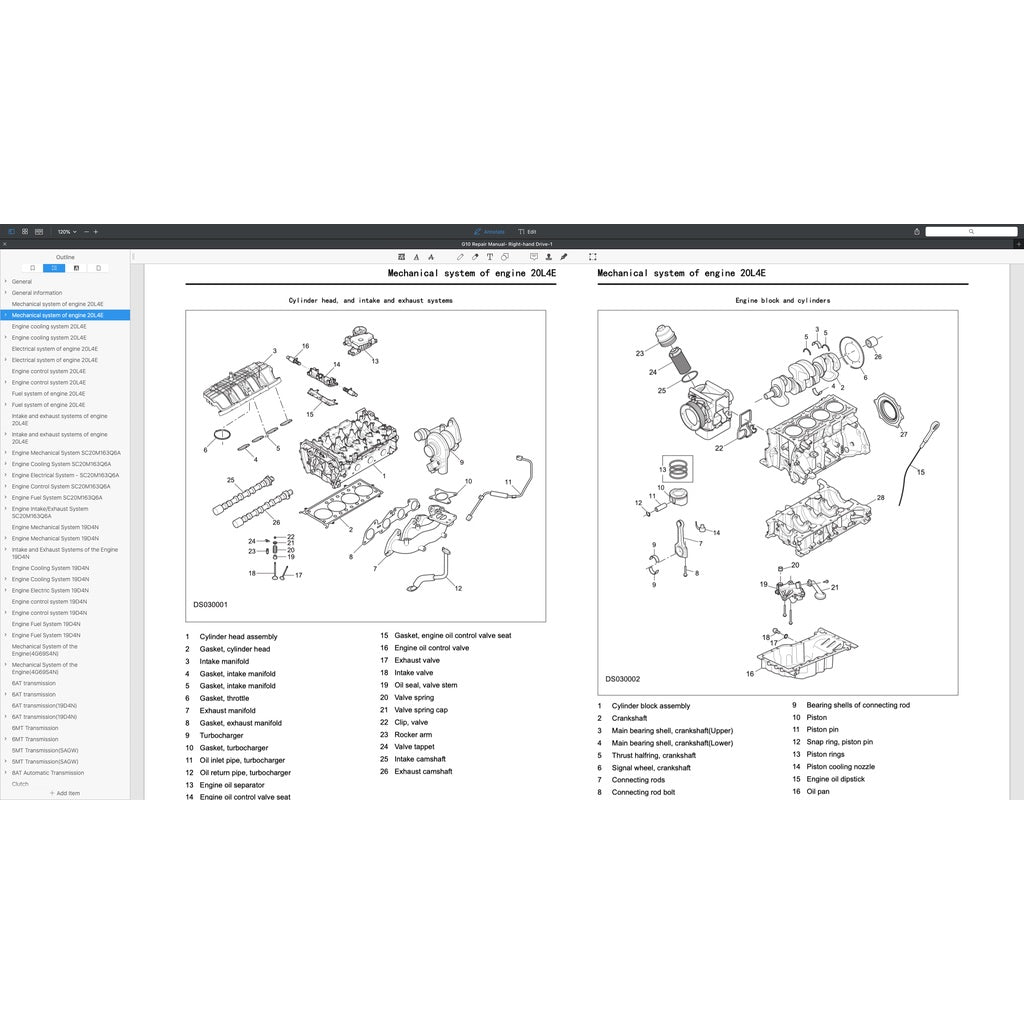Select the highlight annotation tool

pos(401,257)
